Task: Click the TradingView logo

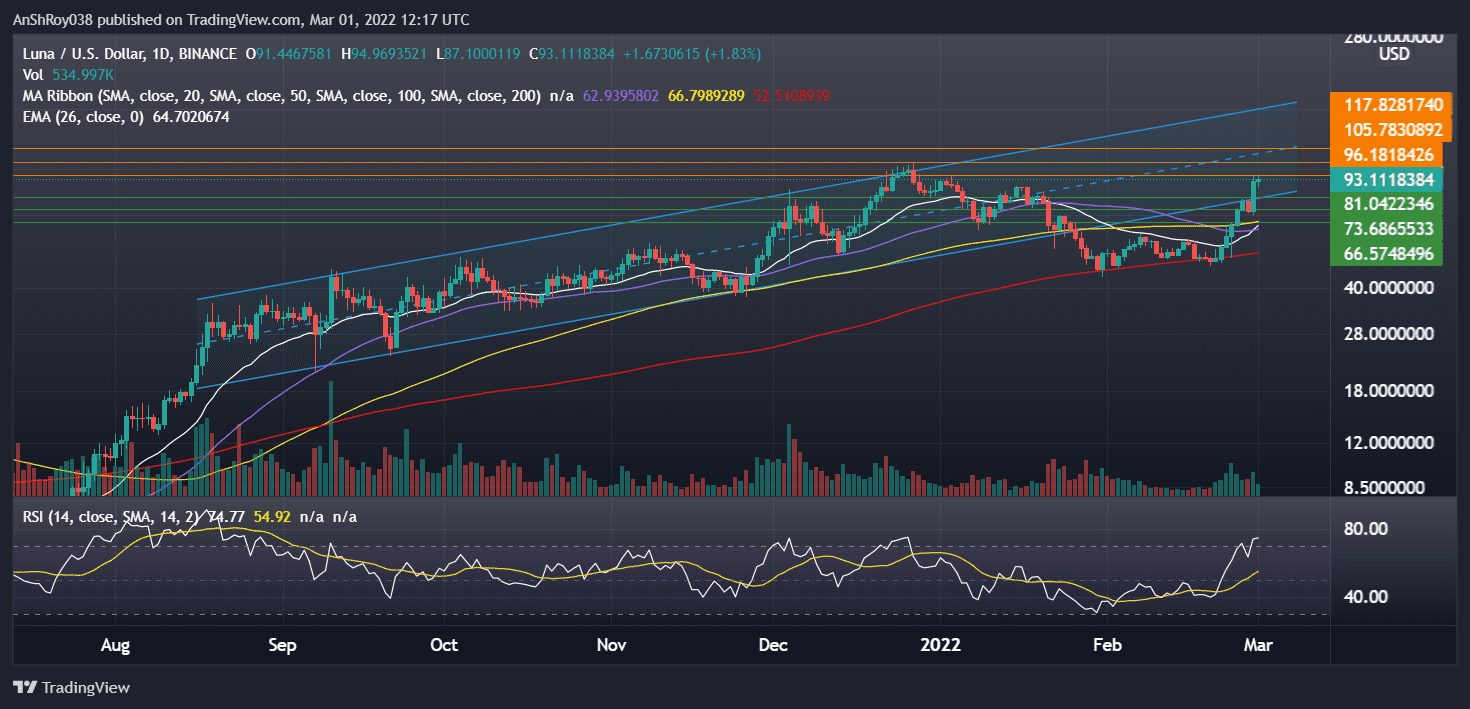Action: pyautogui.click(x=70, y=687)
